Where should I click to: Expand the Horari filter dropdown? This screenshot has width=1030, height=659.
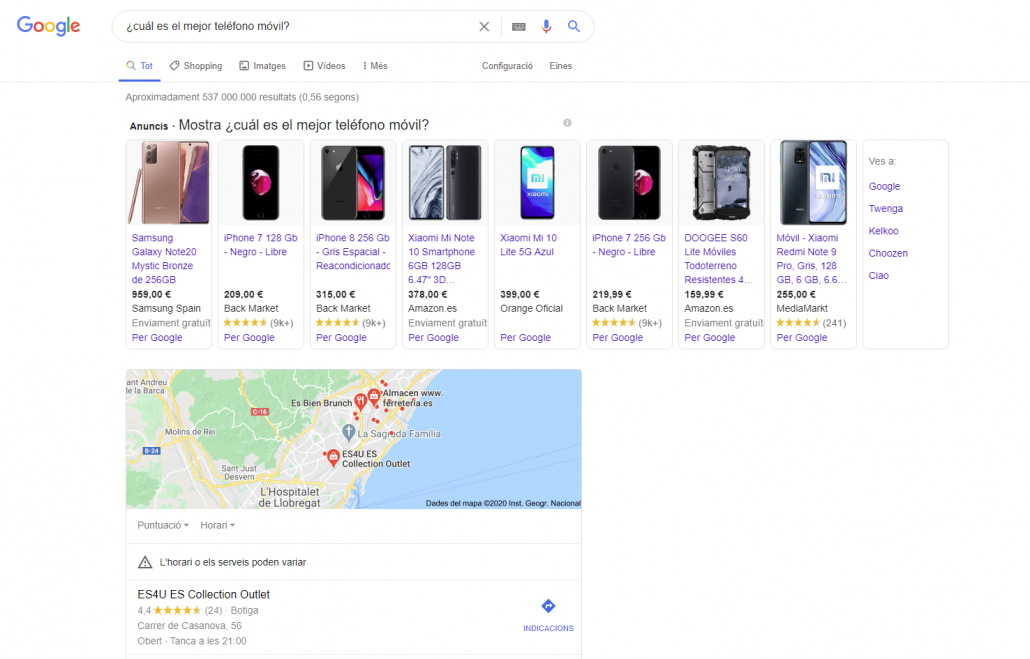point(218,525)
